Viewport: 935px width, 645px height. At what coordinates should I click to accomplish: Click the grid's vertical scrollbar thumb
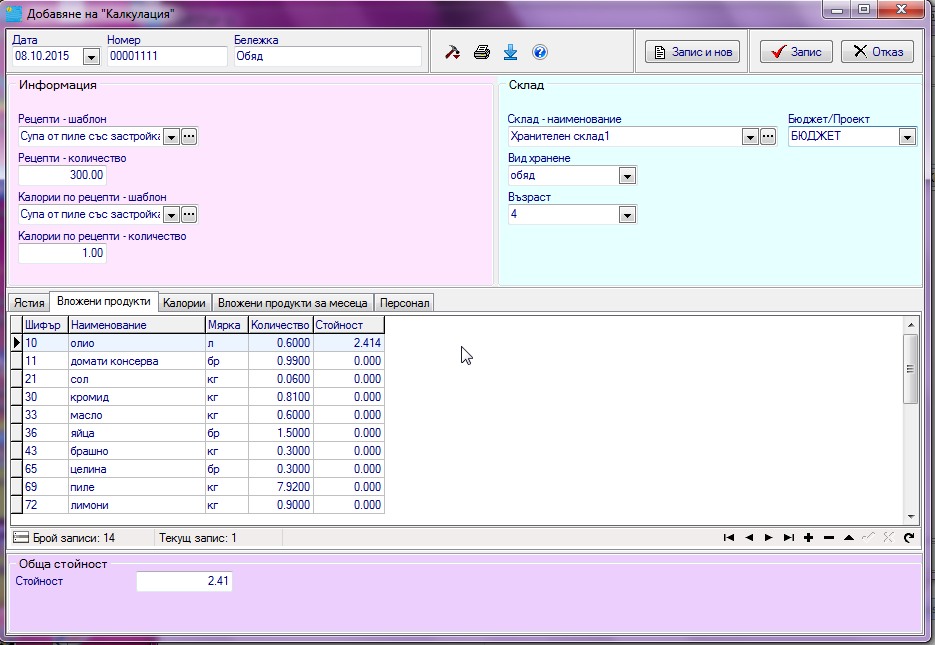click(x=910, y=369)
